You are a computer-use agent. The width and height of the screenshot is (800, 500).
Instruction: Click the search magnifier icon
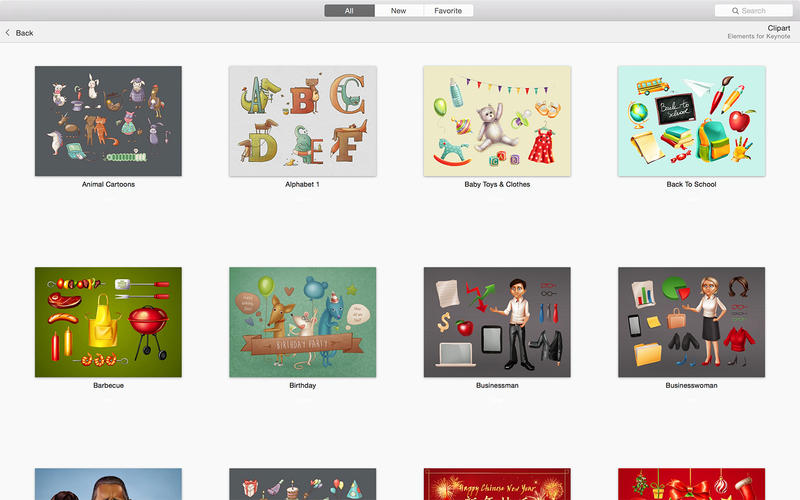coord(735,11)
